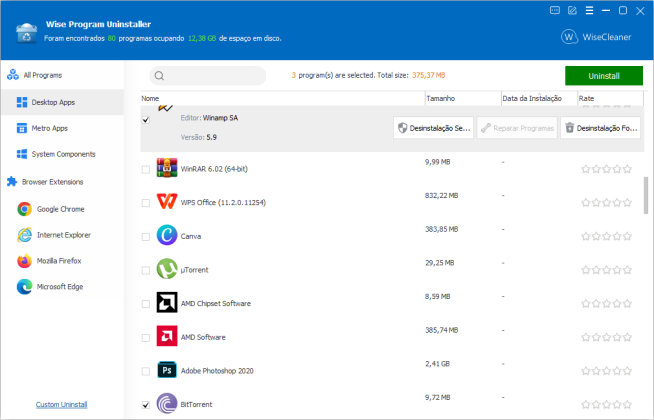Check the AMD Chipset Software checkbox
This screenshot has height=420, width=654.
click(146, 304)
